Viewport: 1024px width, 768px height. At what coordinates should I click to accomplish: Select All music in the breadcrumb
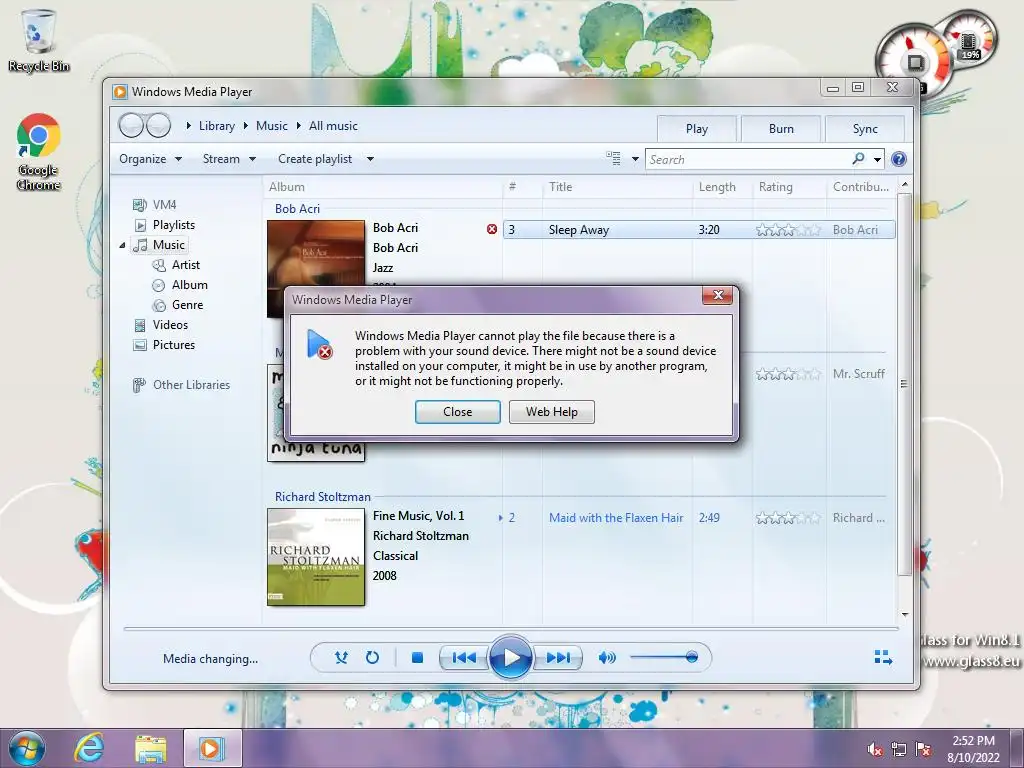point(333,126)
